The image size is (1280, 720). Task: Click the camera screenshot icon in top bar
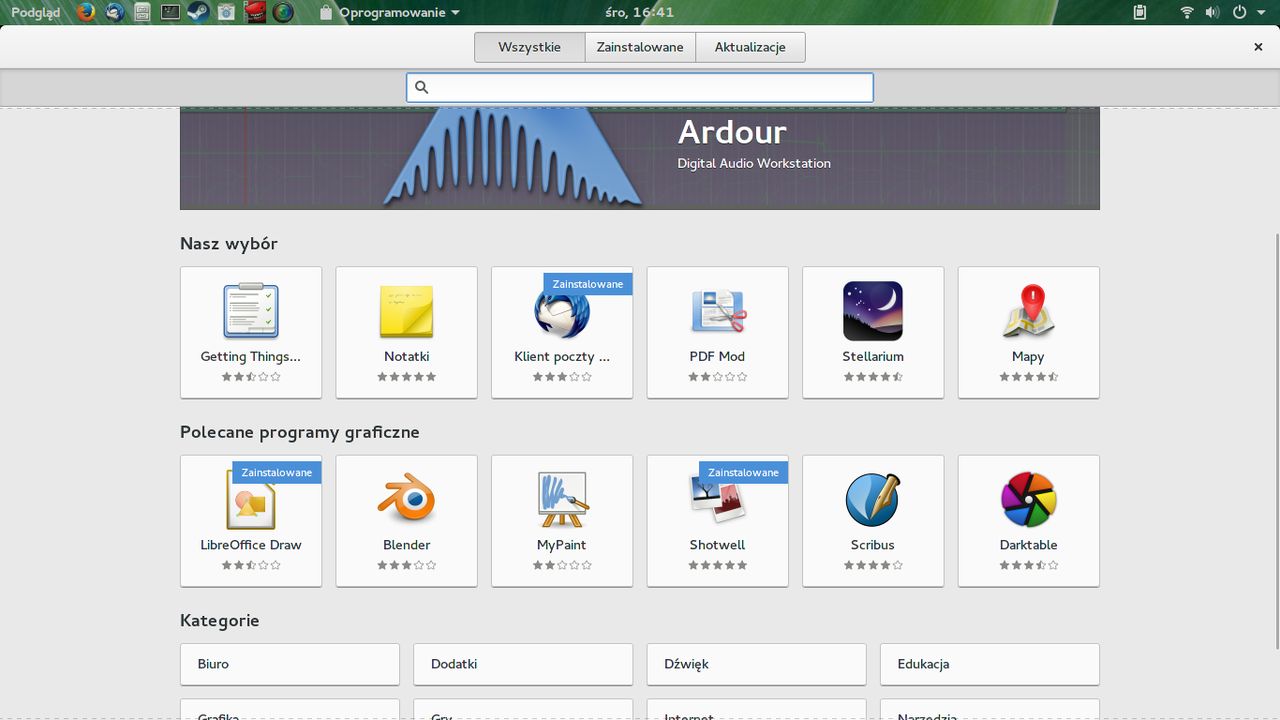pos(226,12)
